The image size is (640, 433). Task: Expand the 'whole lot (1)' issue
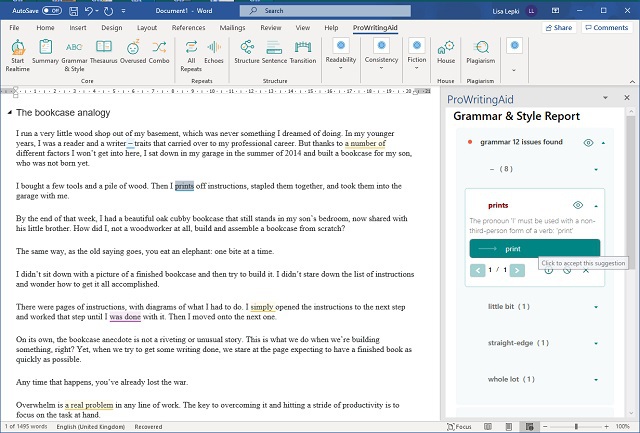pos(596,380)
